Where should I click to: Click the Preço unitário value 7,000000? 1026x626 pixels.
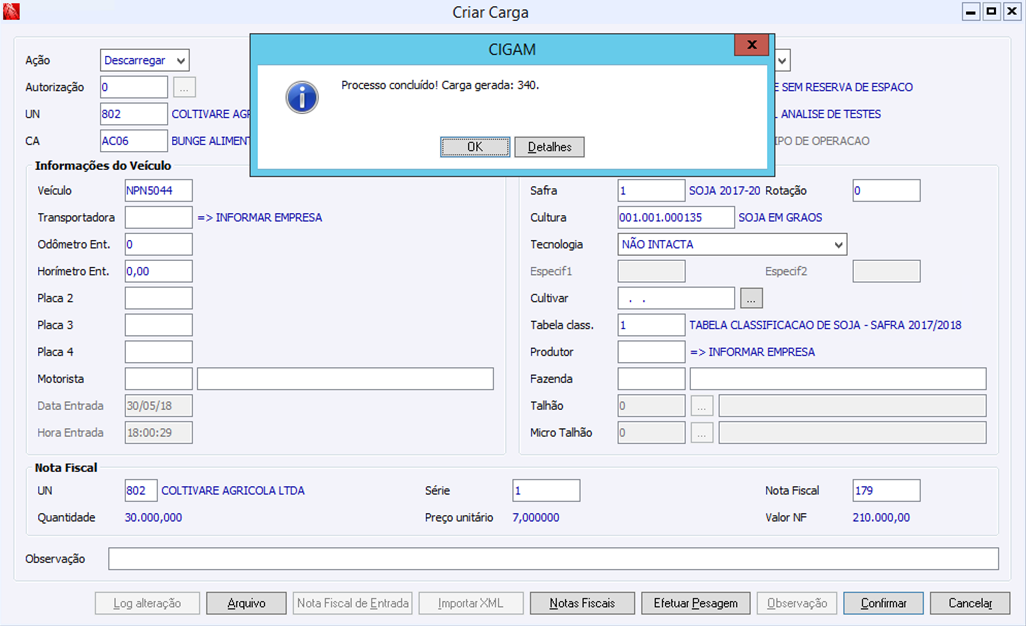click(x=536, y=517)
